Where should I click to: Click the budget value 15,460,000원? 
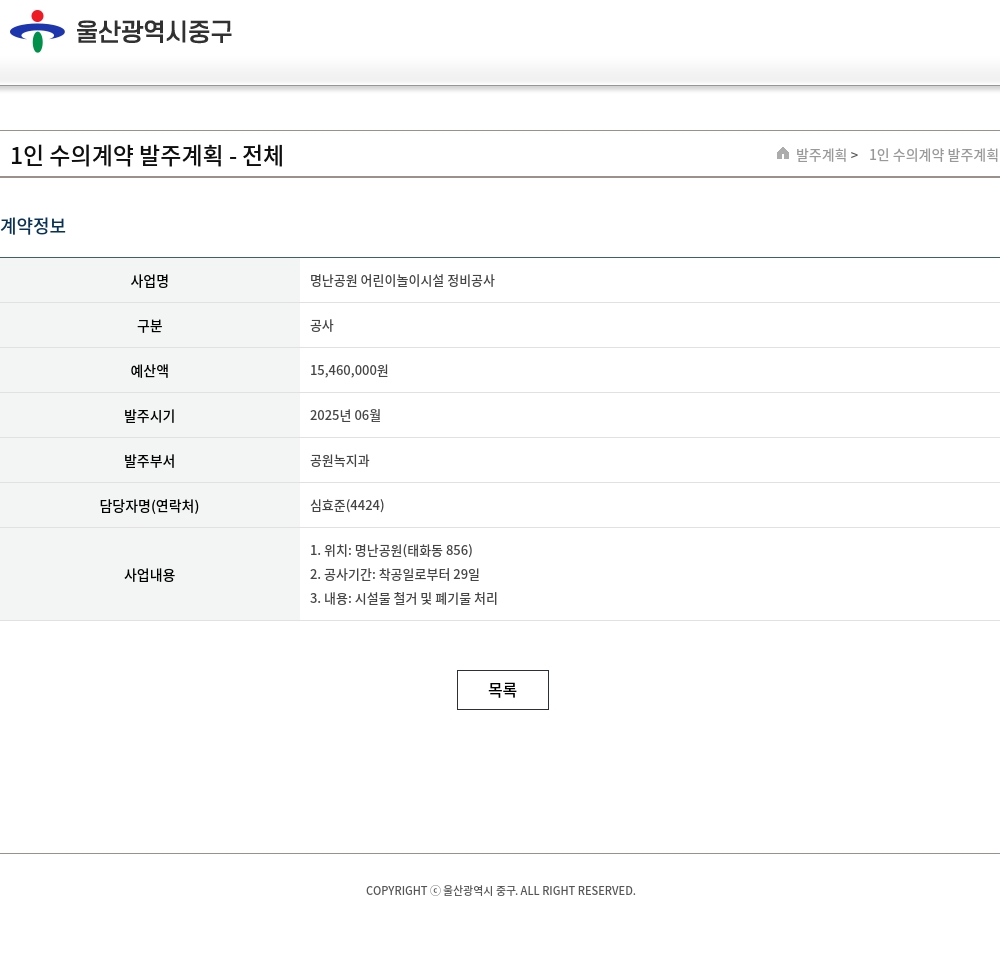coord(349,371)
